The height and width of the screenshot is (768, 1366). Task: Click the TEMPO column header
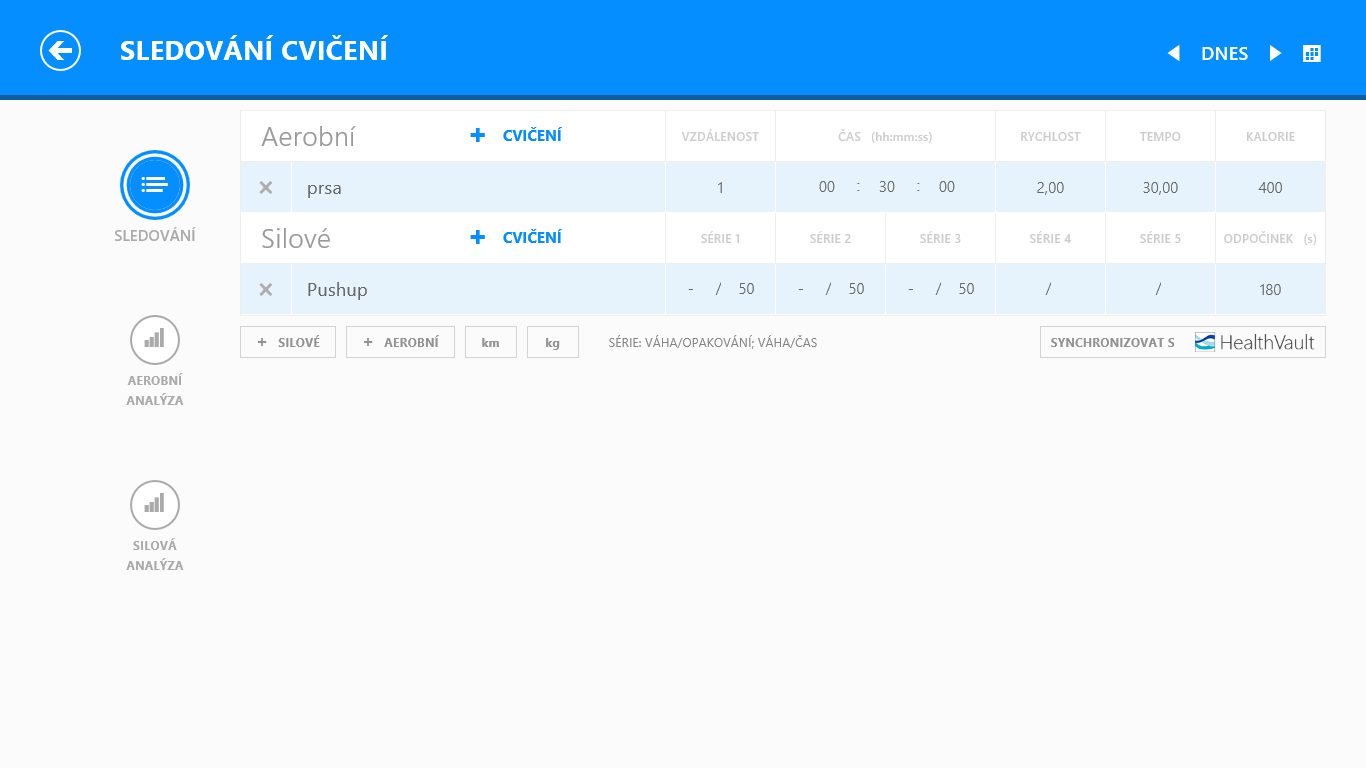point(1160,136)
